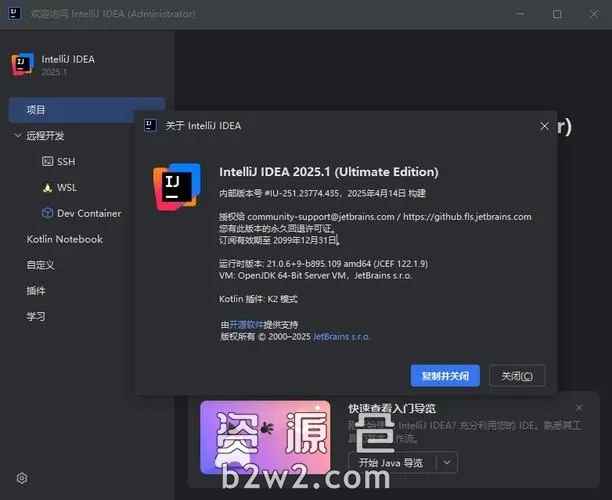Switch to the 自定义 section
Screen dimensions: 612x500
tap(40, 265)
